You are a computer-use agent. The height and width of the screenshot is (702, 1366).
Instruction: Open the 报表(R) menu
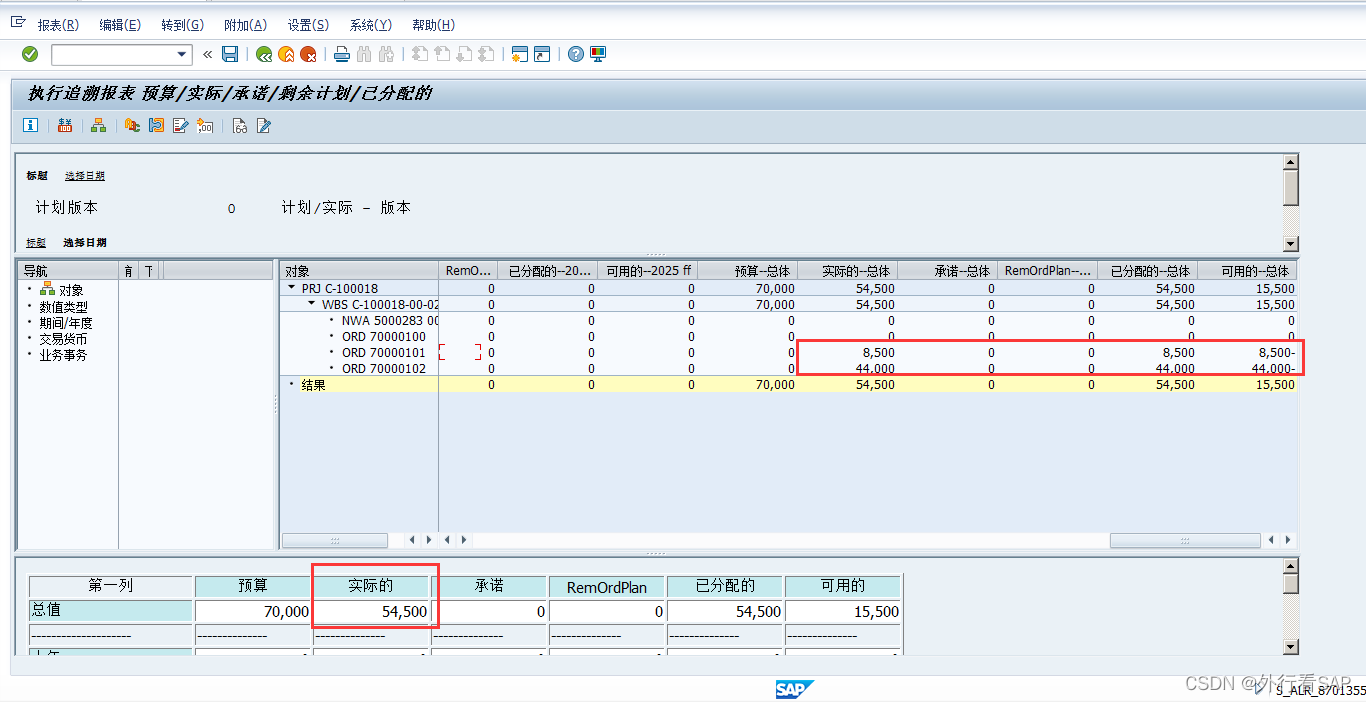click(58, 25)
